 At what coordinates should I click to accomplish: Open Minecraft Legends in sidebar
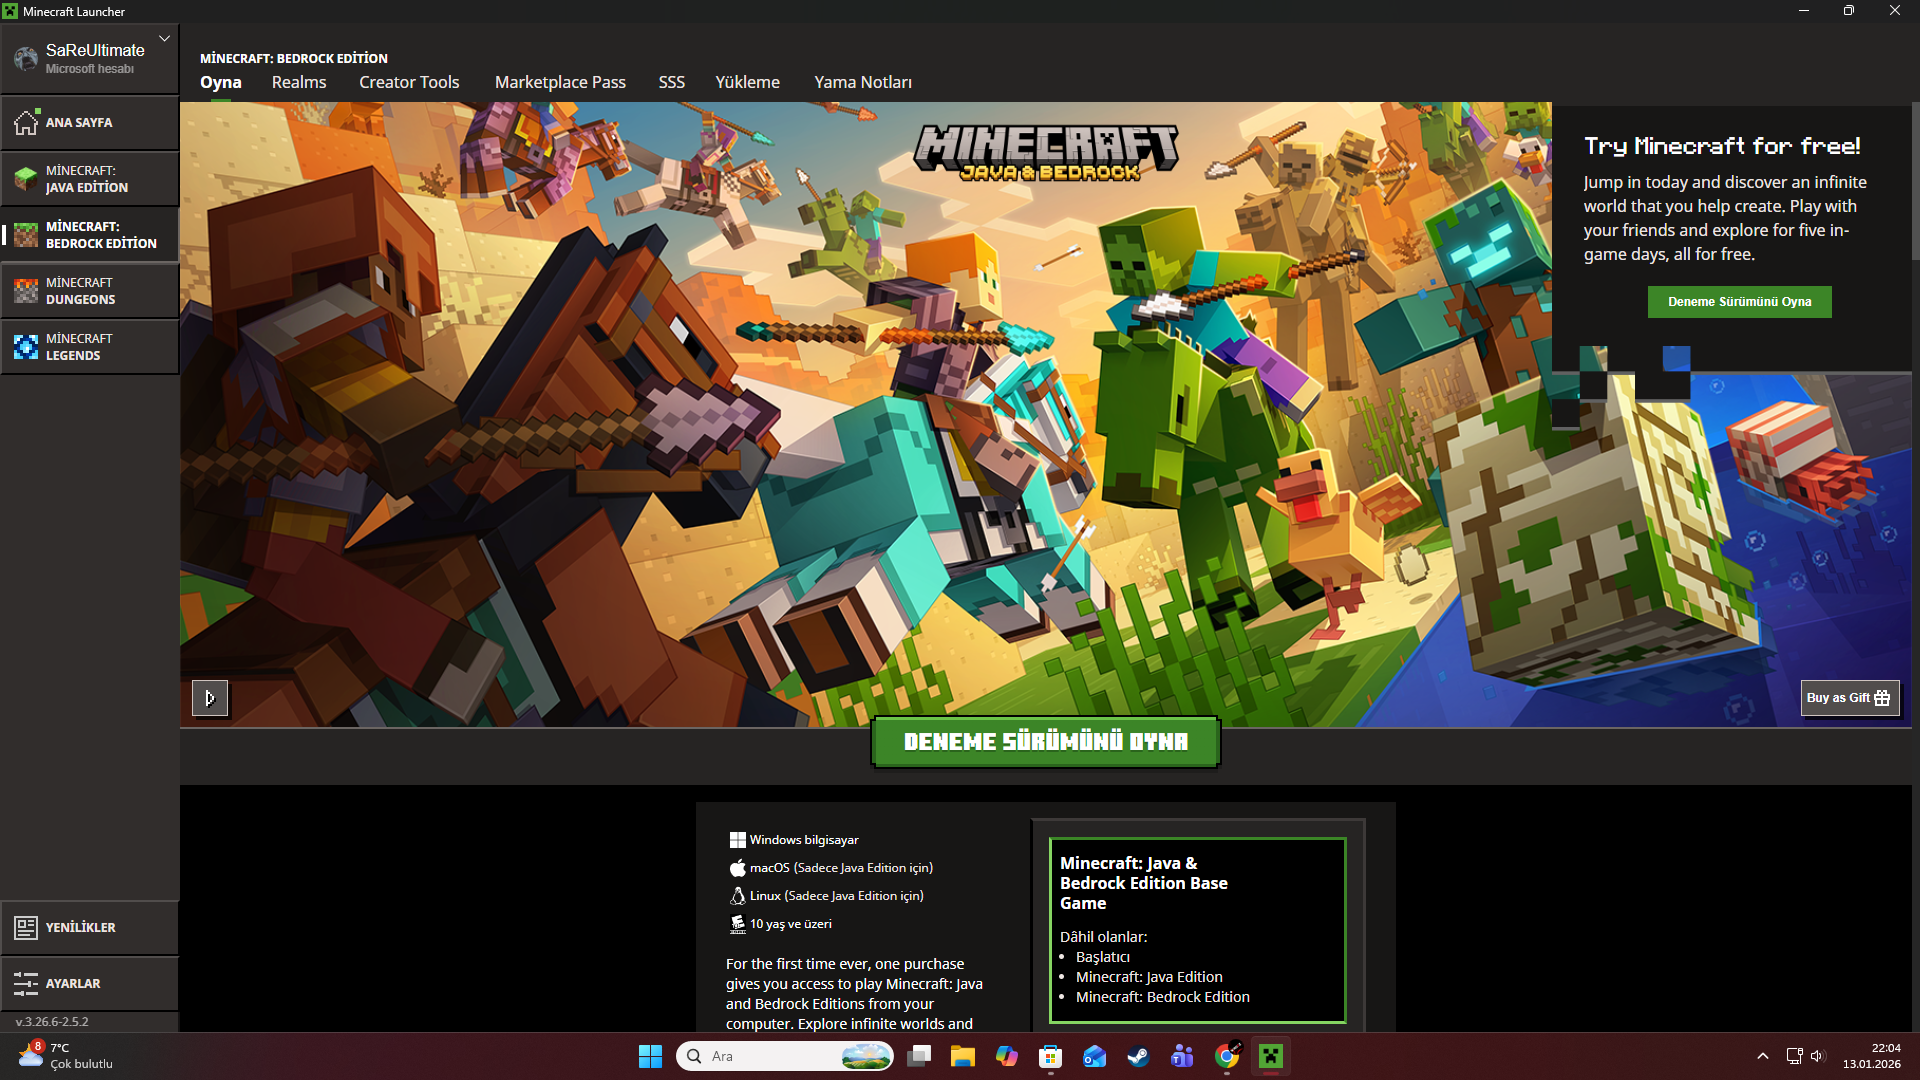pos(90,347)
